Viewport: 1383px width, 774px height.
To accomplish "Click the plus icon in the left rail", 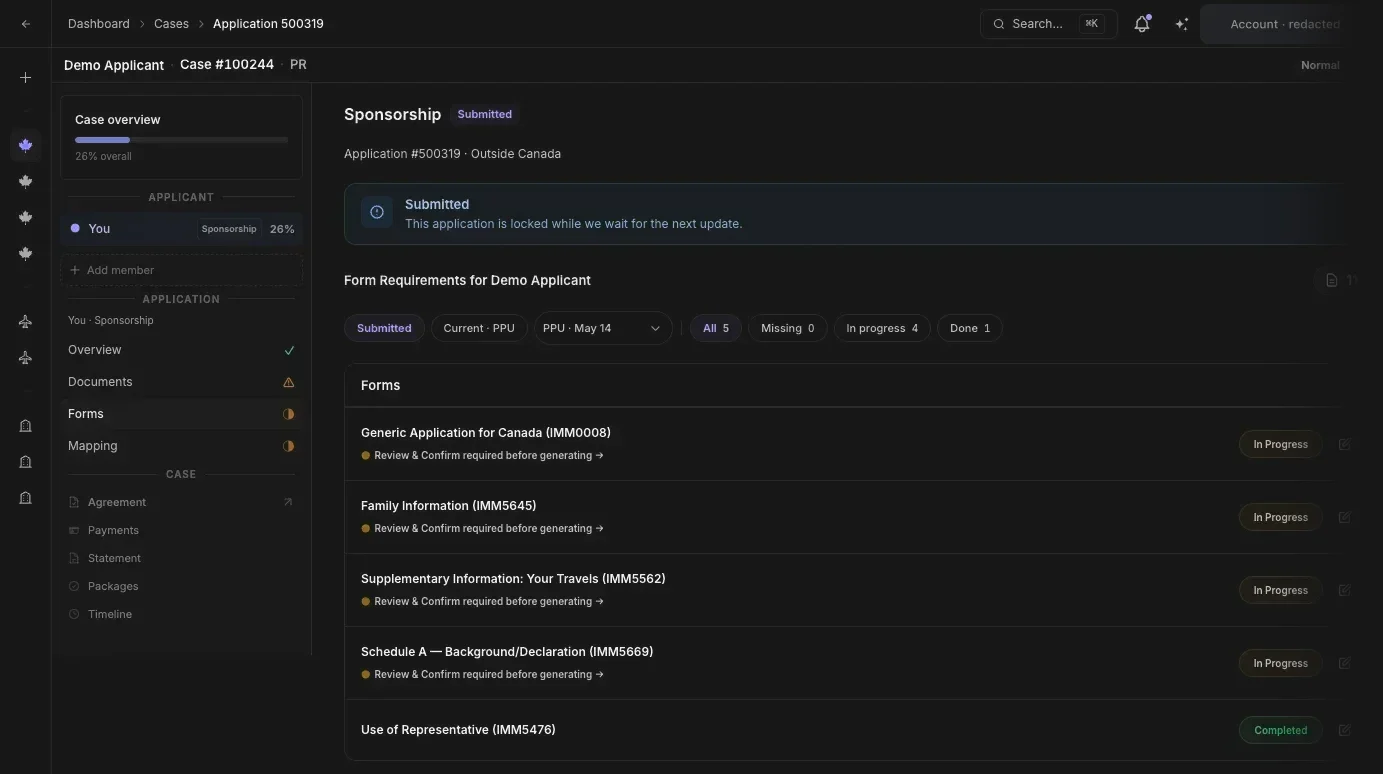I will pos(26,78).
